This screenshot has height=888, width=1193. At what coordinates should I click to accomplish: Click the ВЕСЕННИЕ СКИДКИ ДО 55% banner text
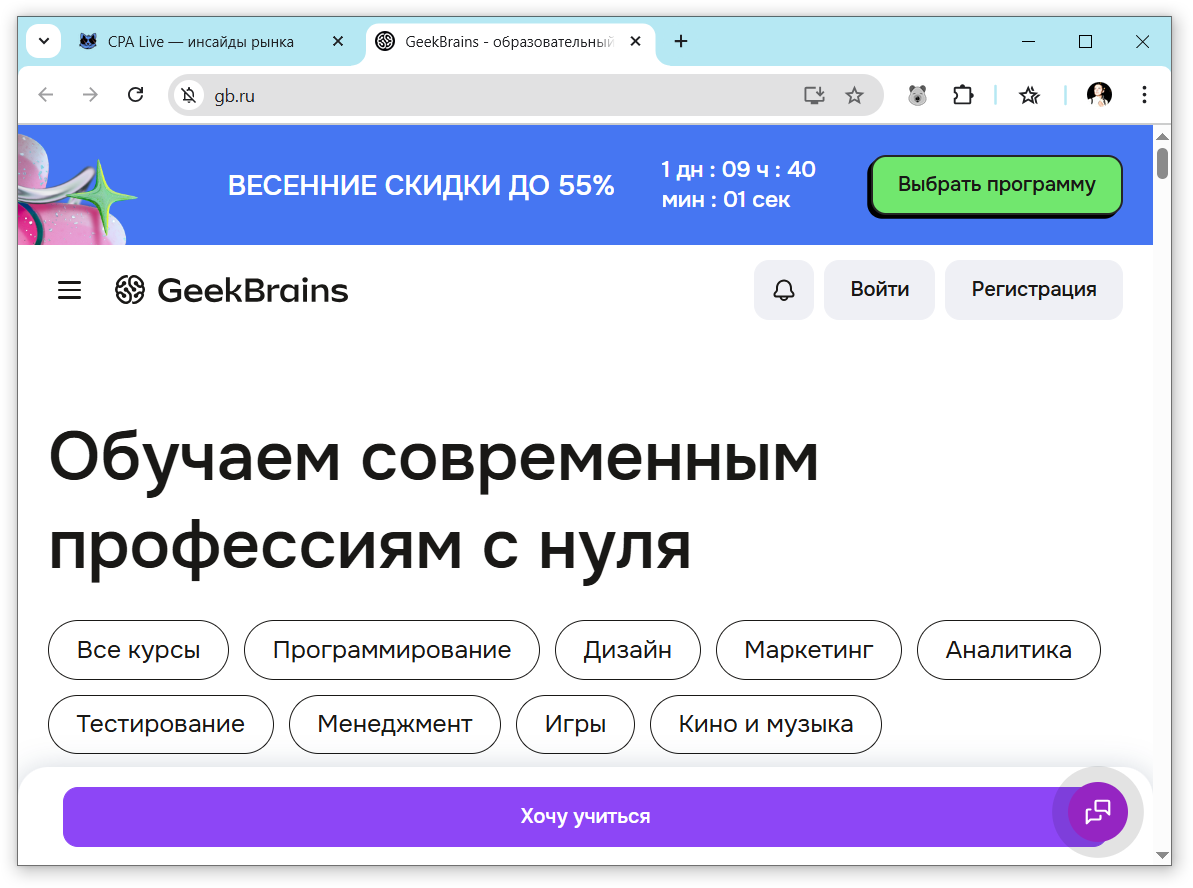(x=421, y=186)
